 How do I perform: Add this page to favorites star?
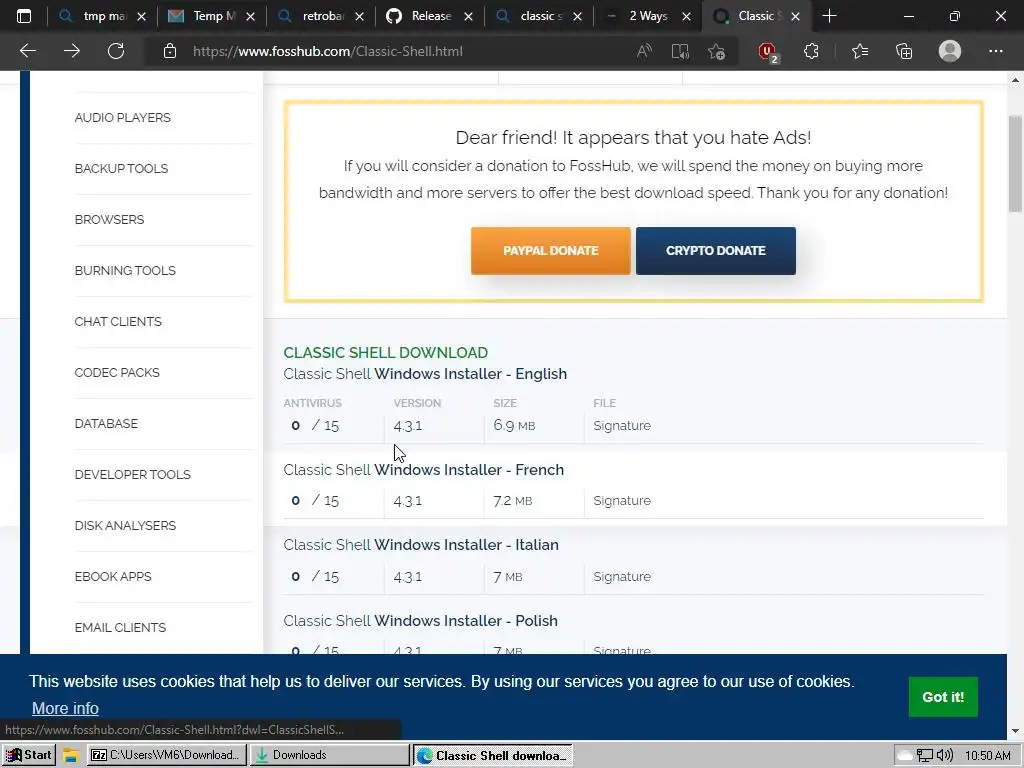pos(716,51)
